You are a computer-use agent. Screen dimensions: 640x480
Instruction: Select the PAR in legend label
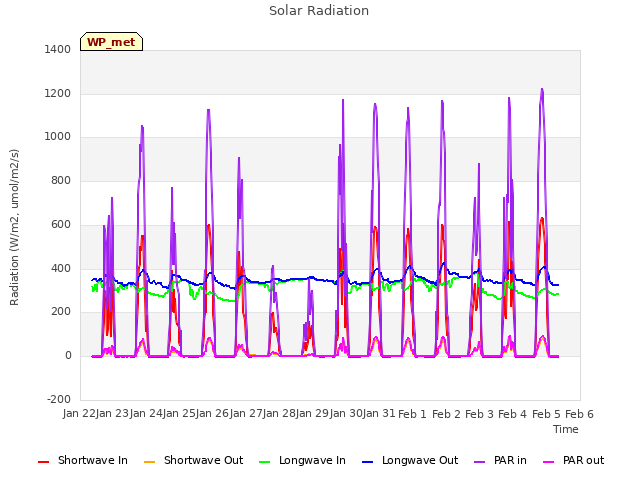click(x=510, y=460)
